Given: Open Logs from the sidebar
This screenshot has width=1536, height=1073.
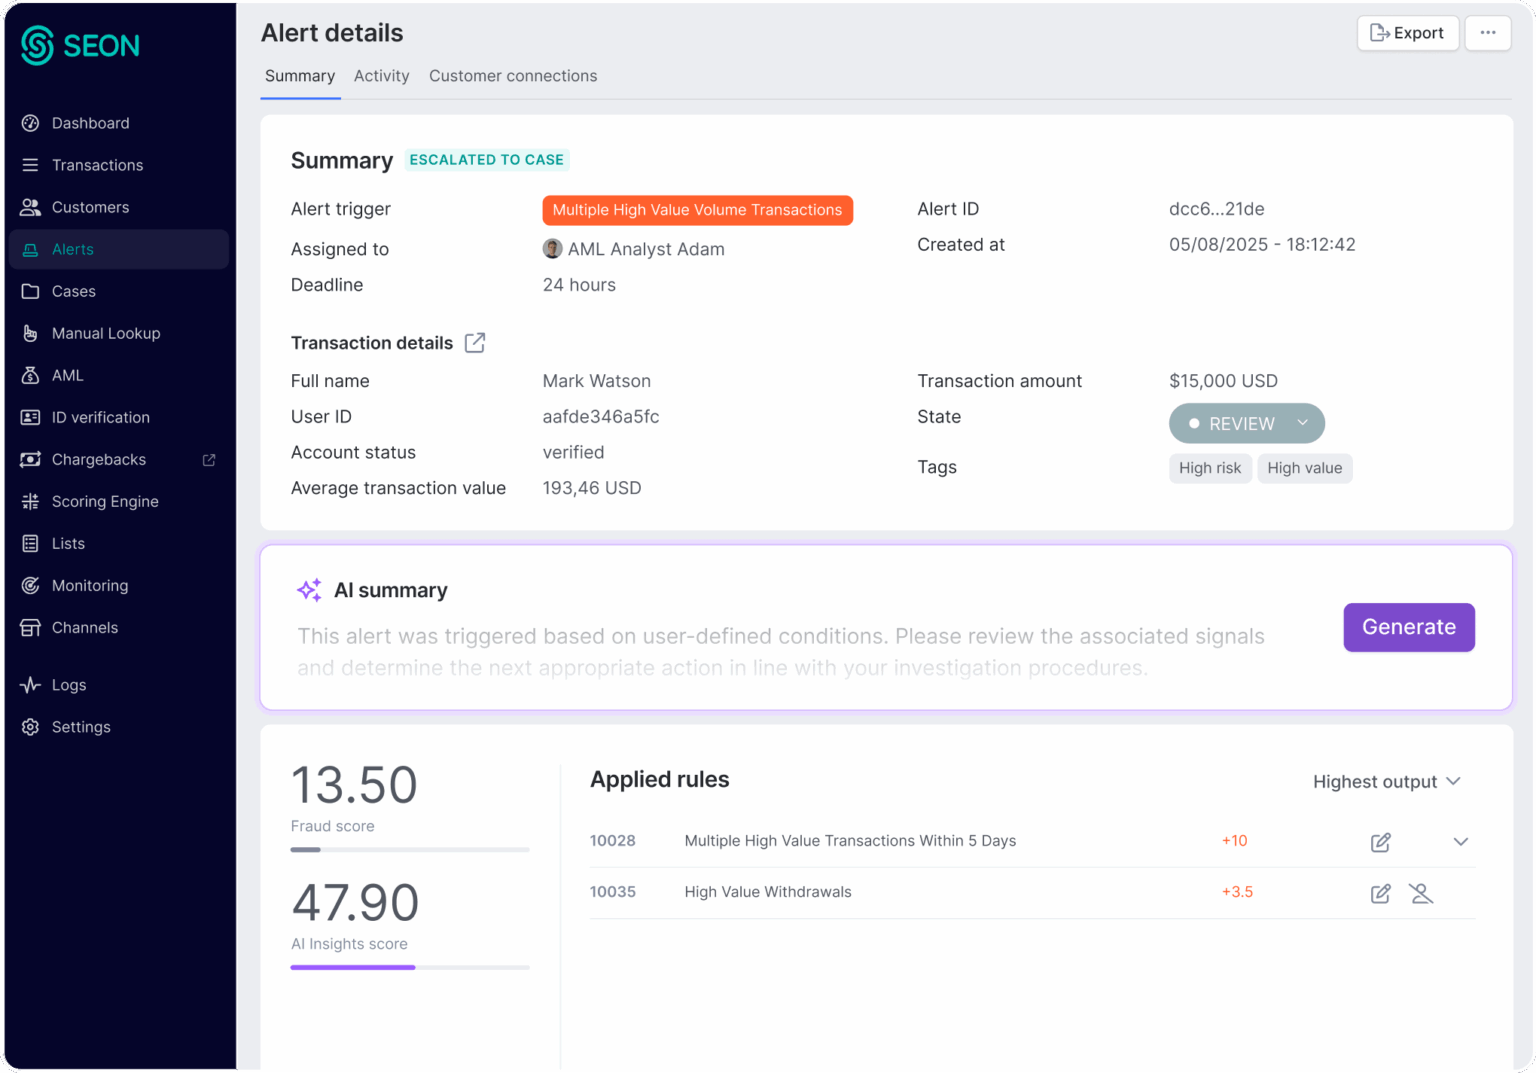Looking at the screenshot, I should tap(67, 685).
